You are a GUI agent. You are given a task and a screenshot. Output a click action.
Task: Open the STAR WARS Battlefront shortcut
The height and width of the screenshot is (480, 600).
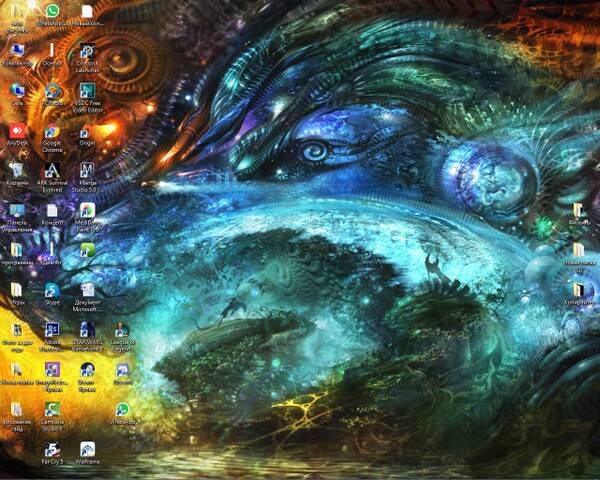pos(87,330)
